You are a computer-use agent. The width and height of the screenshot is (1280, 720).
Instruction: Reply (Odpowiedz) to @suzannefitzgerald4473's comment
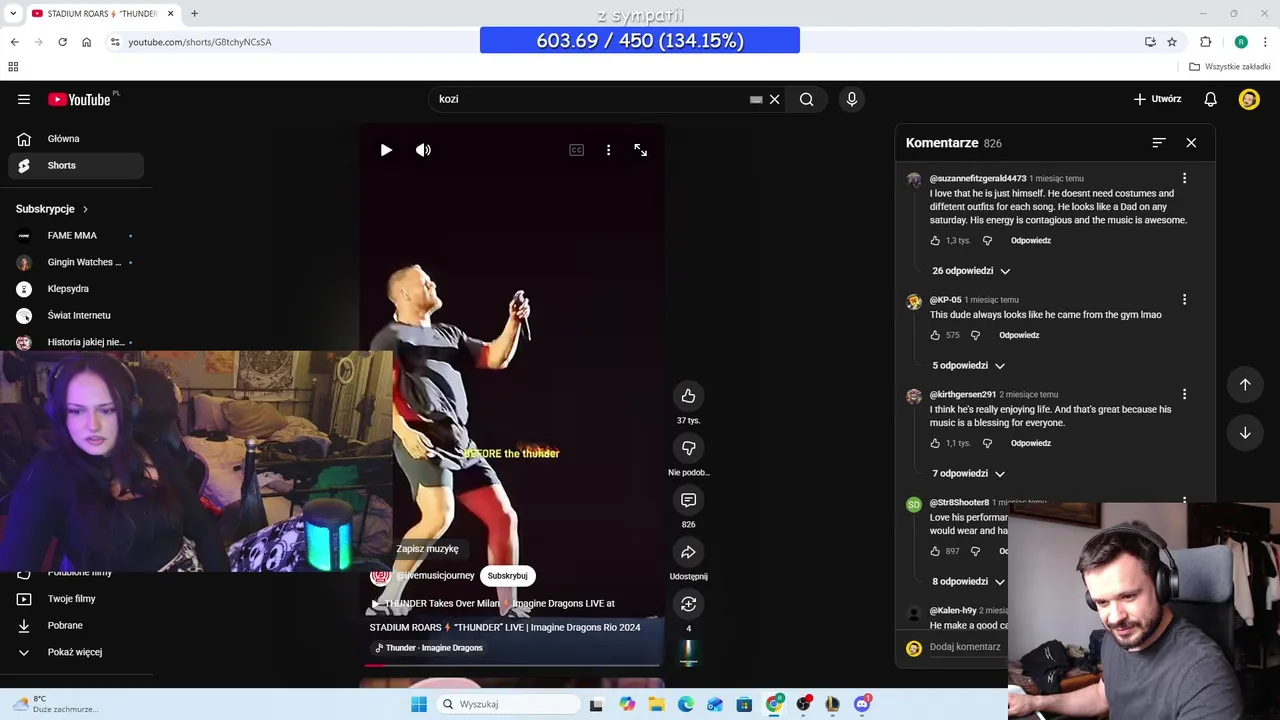tap(1030, 241)
